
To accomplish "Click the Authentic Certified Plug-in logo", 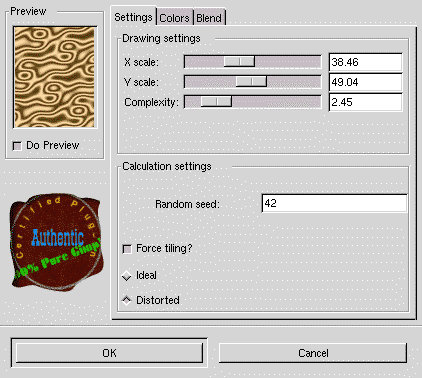I will pyautogui.click(x=55, y=242).
